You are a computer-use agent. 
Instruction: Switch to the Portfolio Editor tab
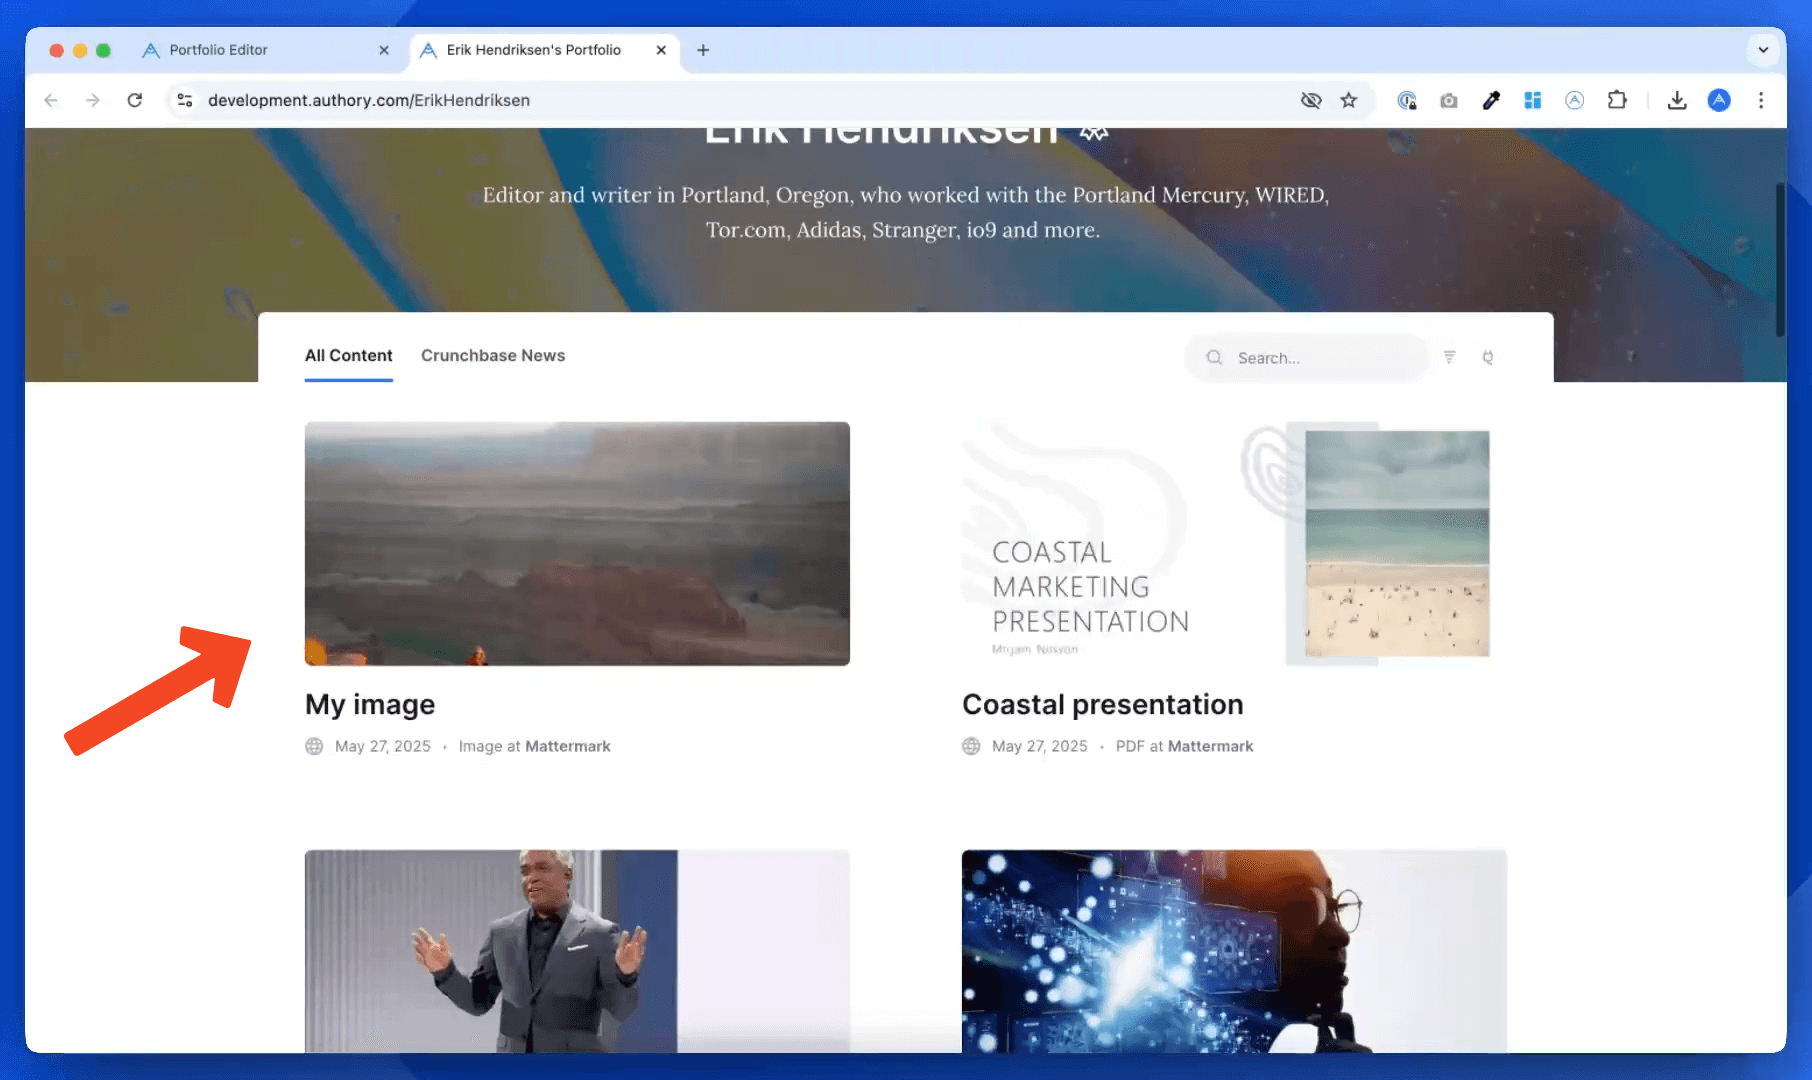[x=218, y=50]
